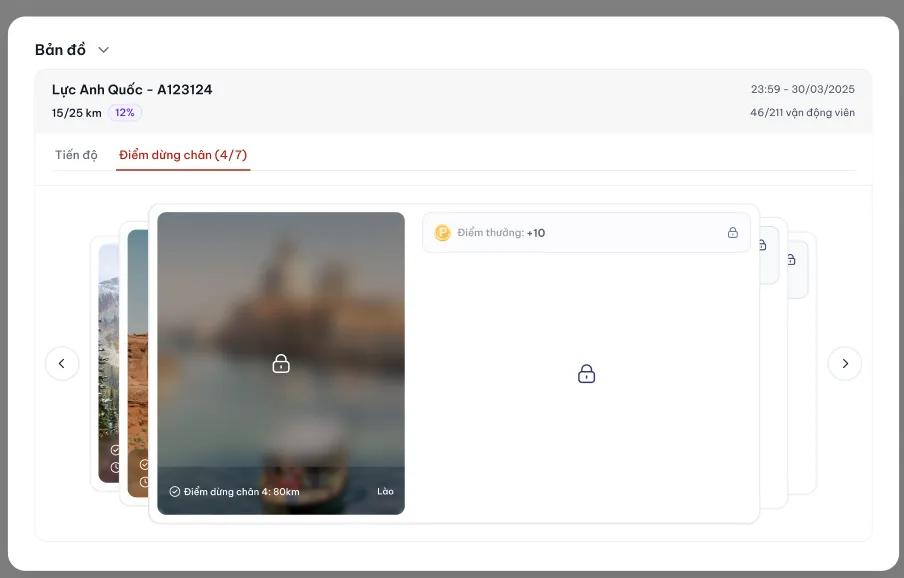
Task: Switch to the Tiến độ tab
Action: tap(76, 155)
